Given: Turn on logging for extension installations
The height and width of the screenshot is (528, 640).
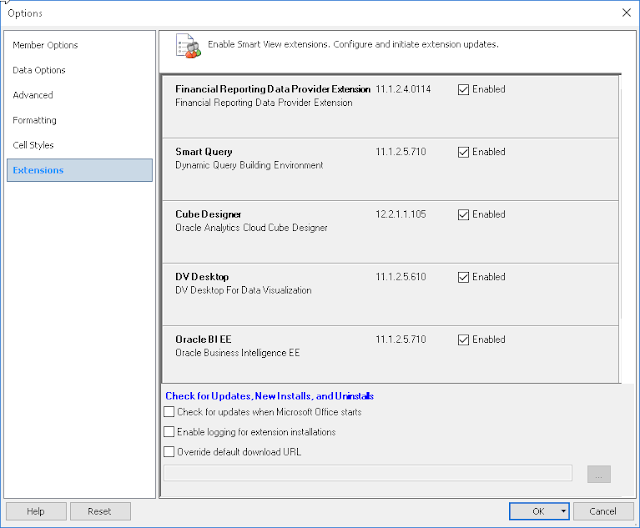Looking at the screenshot, I should pyautogui.click(x=169, y=432).
